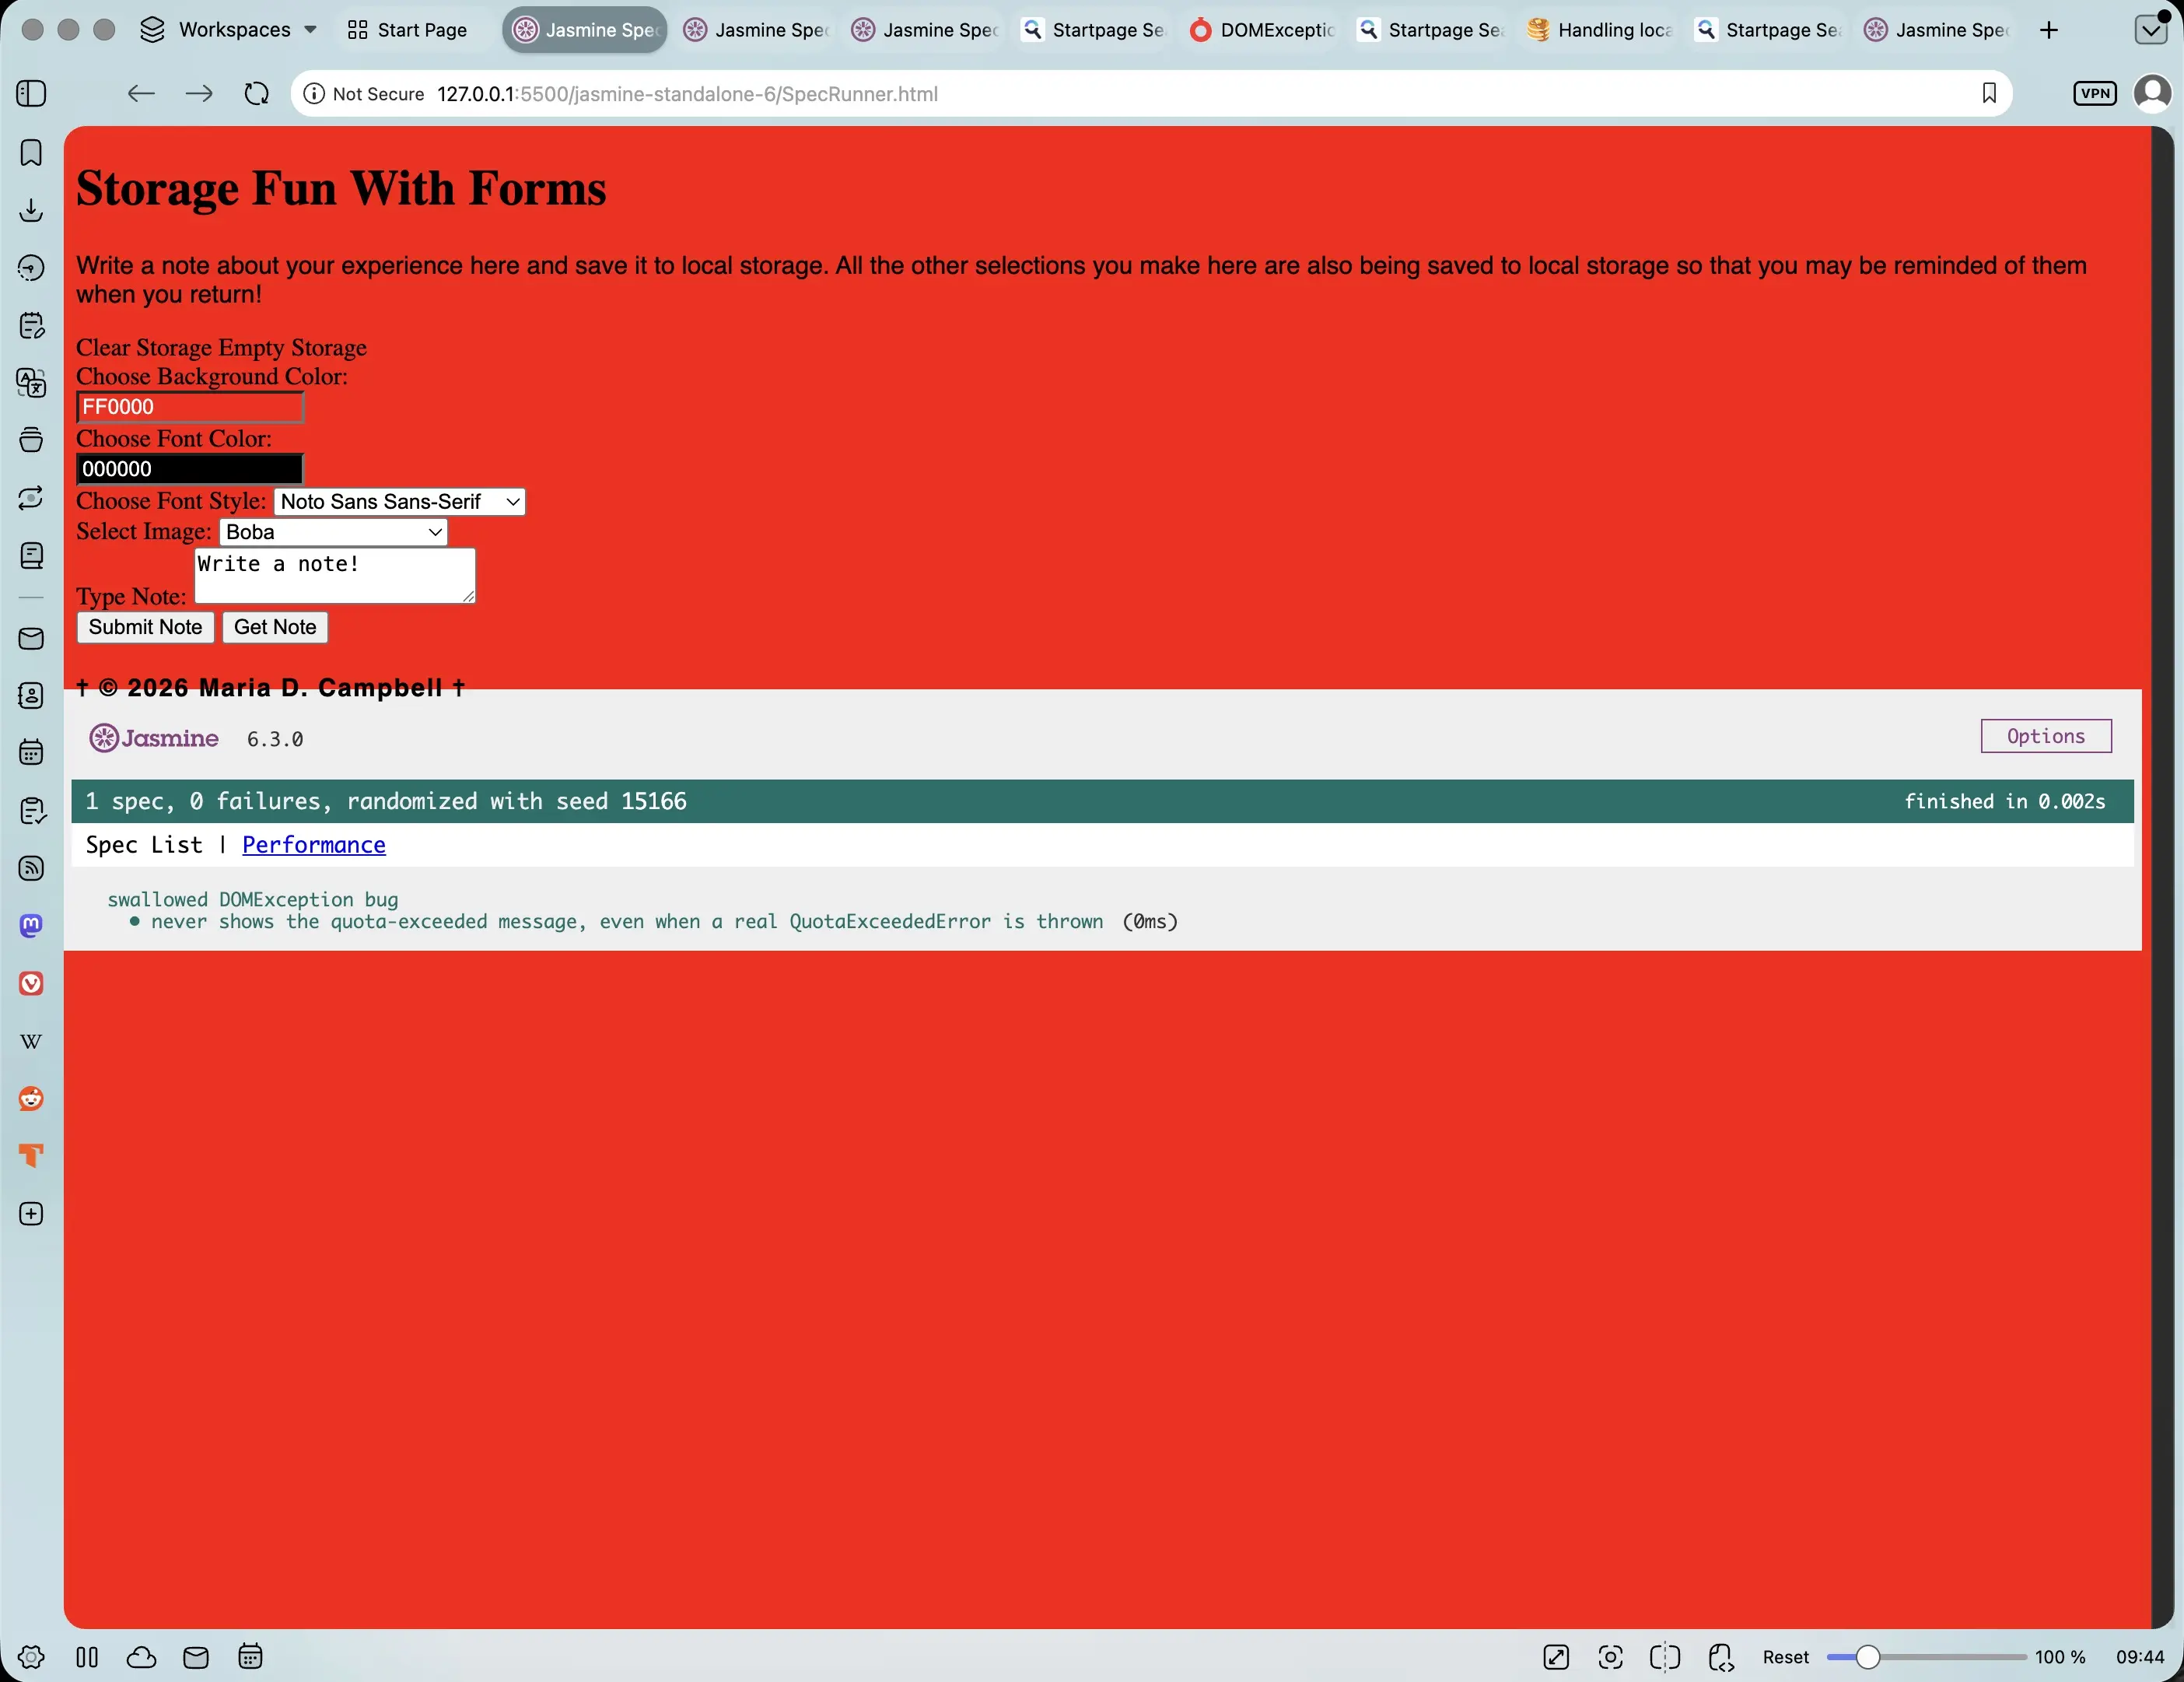Open history panel in sidebar
This screenshot has width=2184, height=1682.
point(31,267)
